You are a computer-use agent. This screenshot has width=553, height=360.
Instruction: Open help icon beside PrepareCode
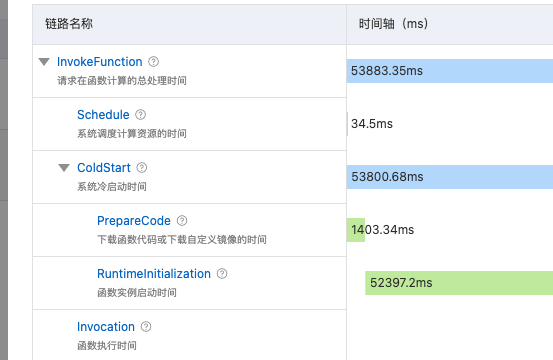coord(182,221)
